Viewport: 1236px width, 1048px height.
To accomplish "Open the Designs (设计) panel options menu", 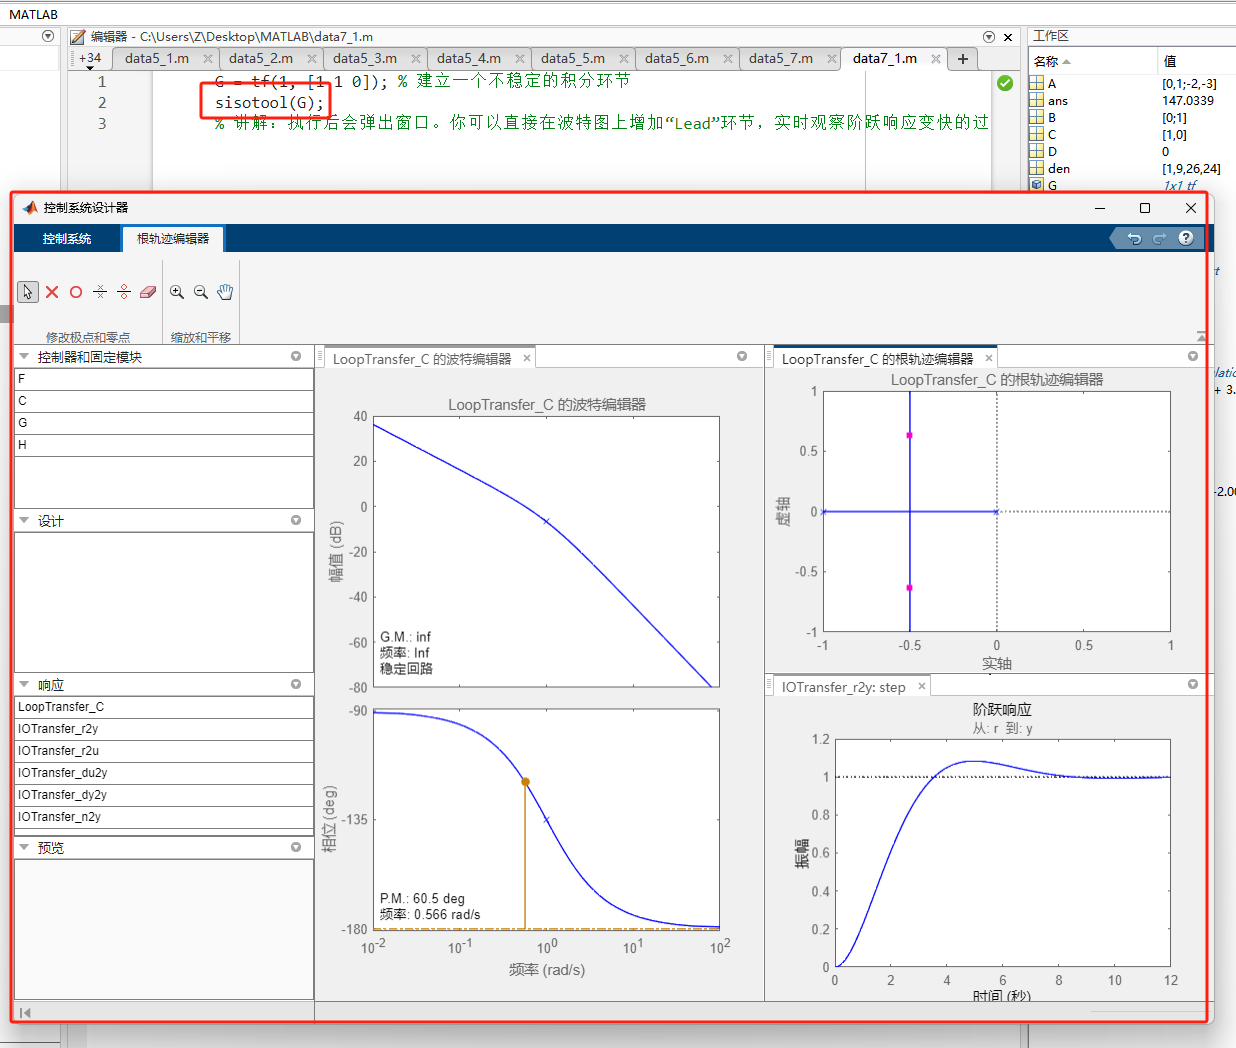I will tap(296, 520).
